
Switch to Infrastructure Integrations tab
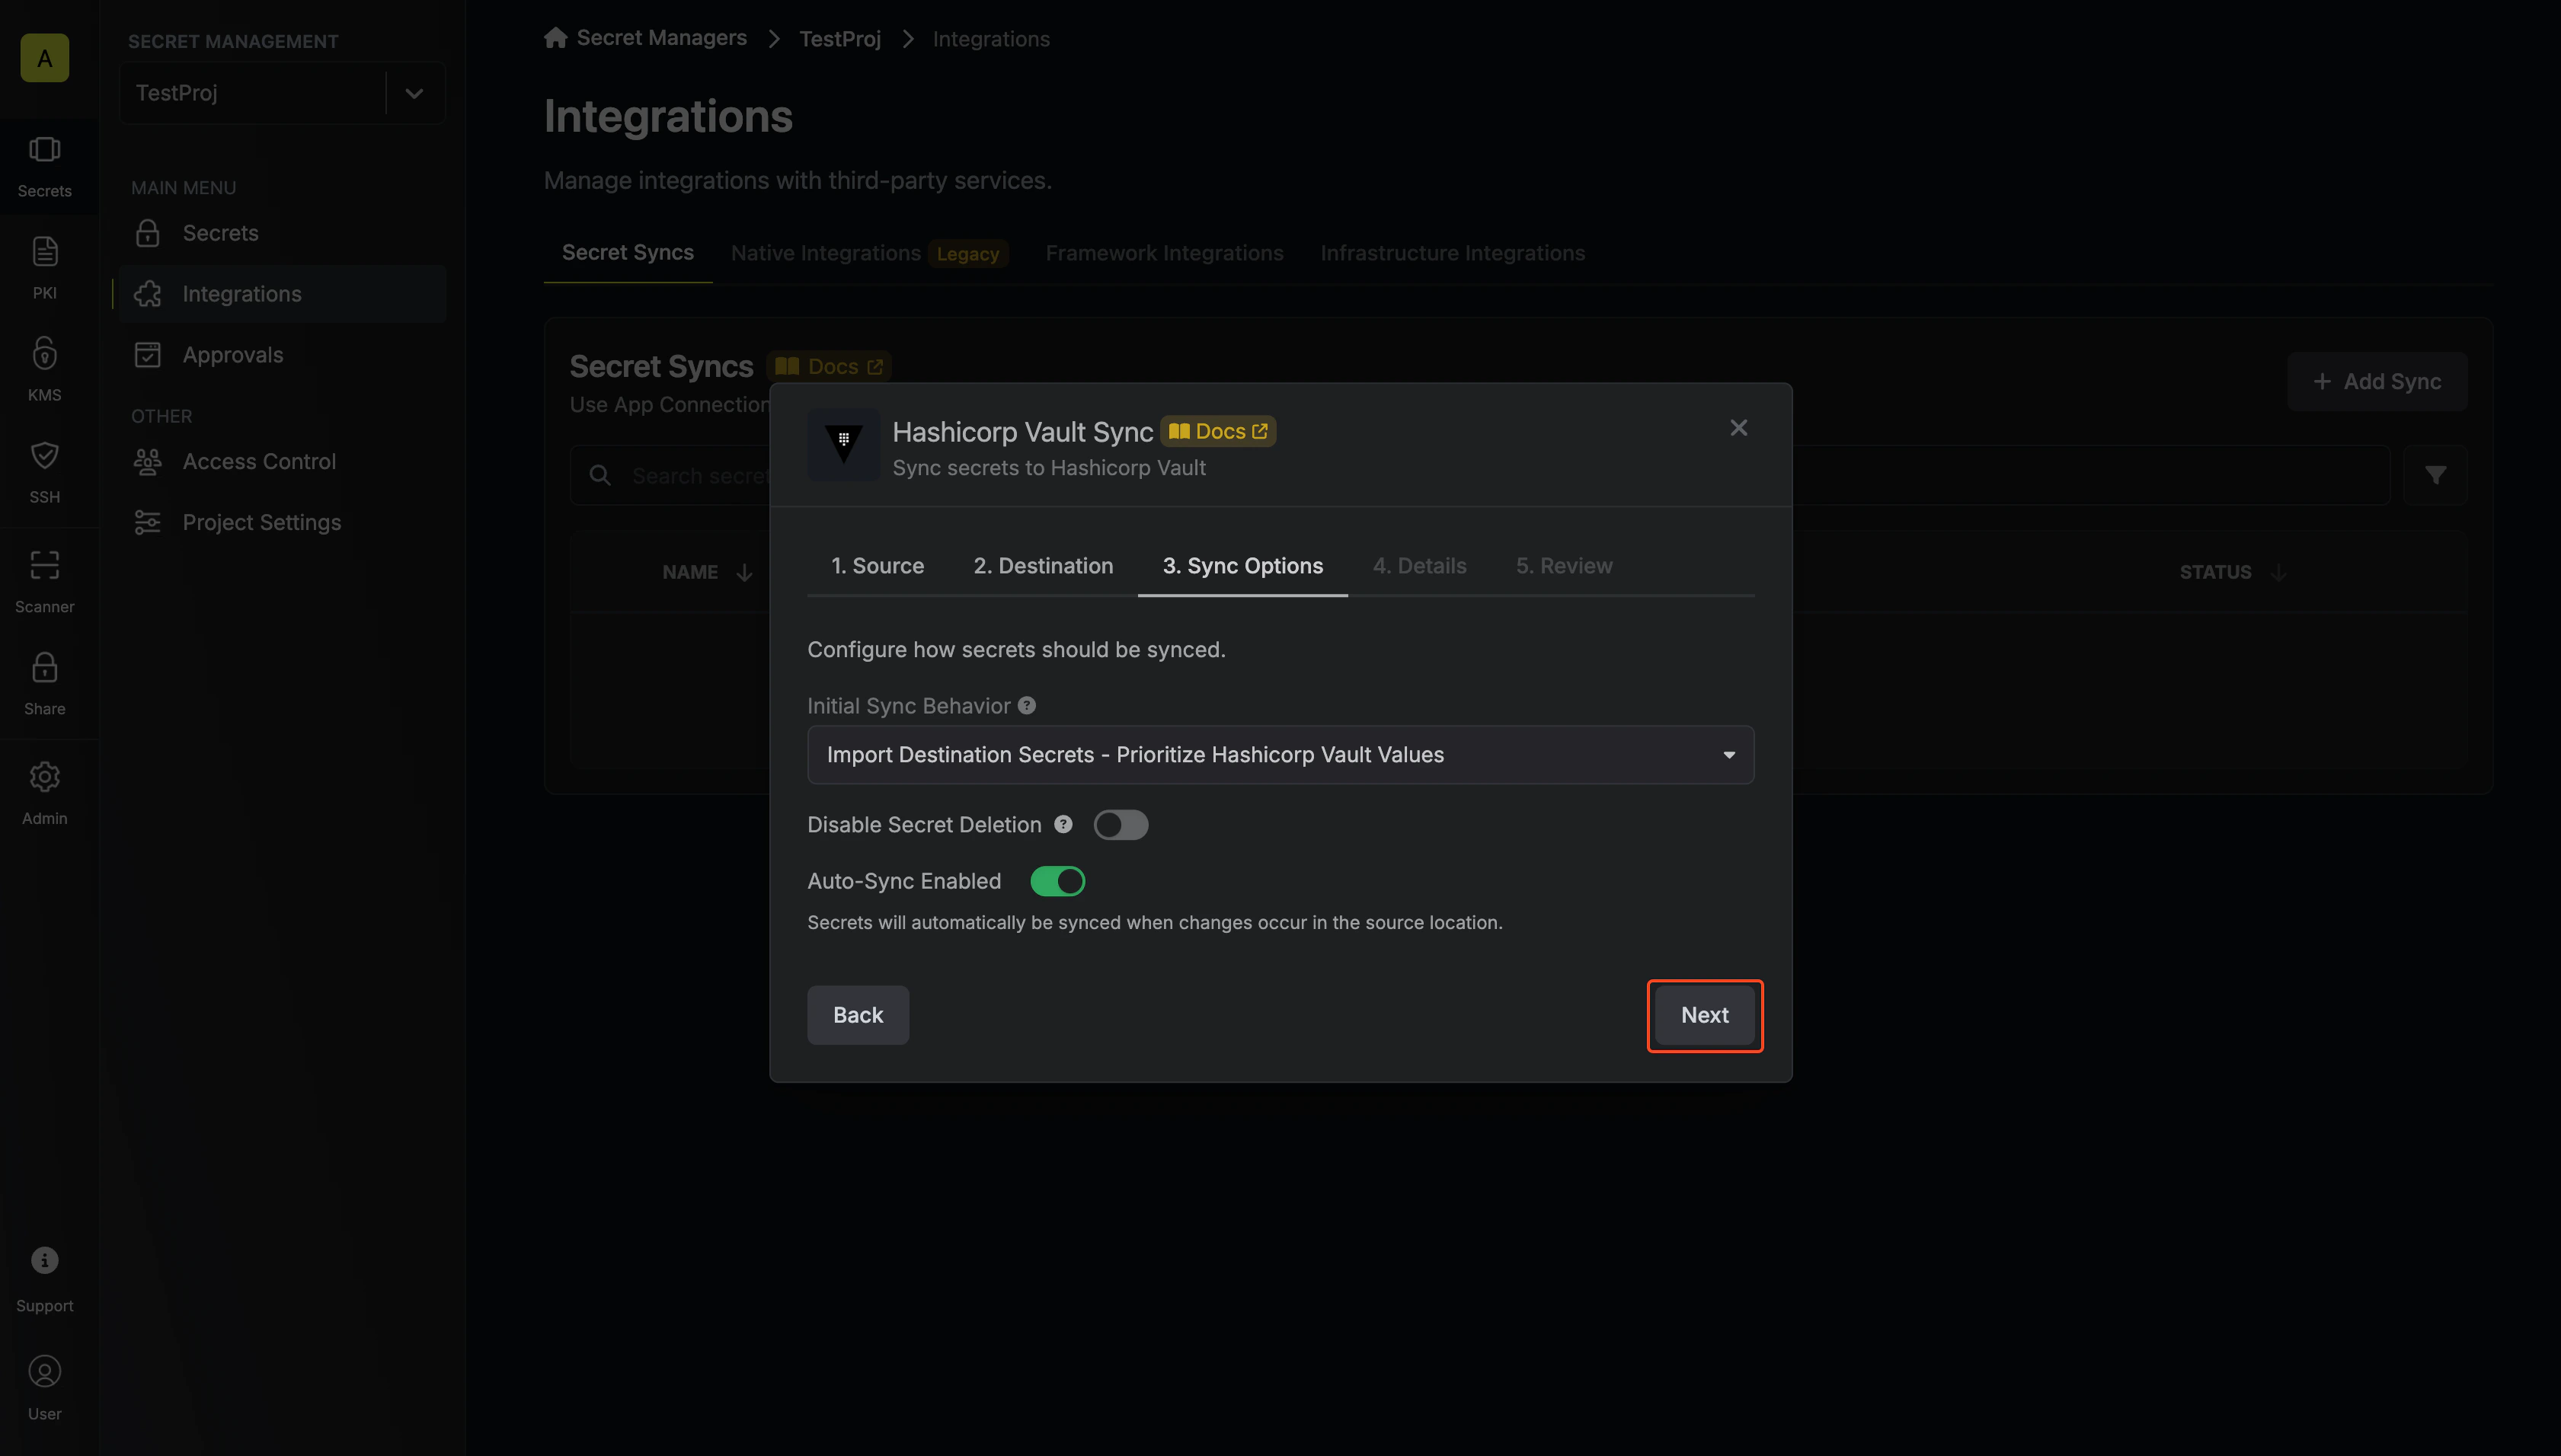click(x=1452, y=253)
